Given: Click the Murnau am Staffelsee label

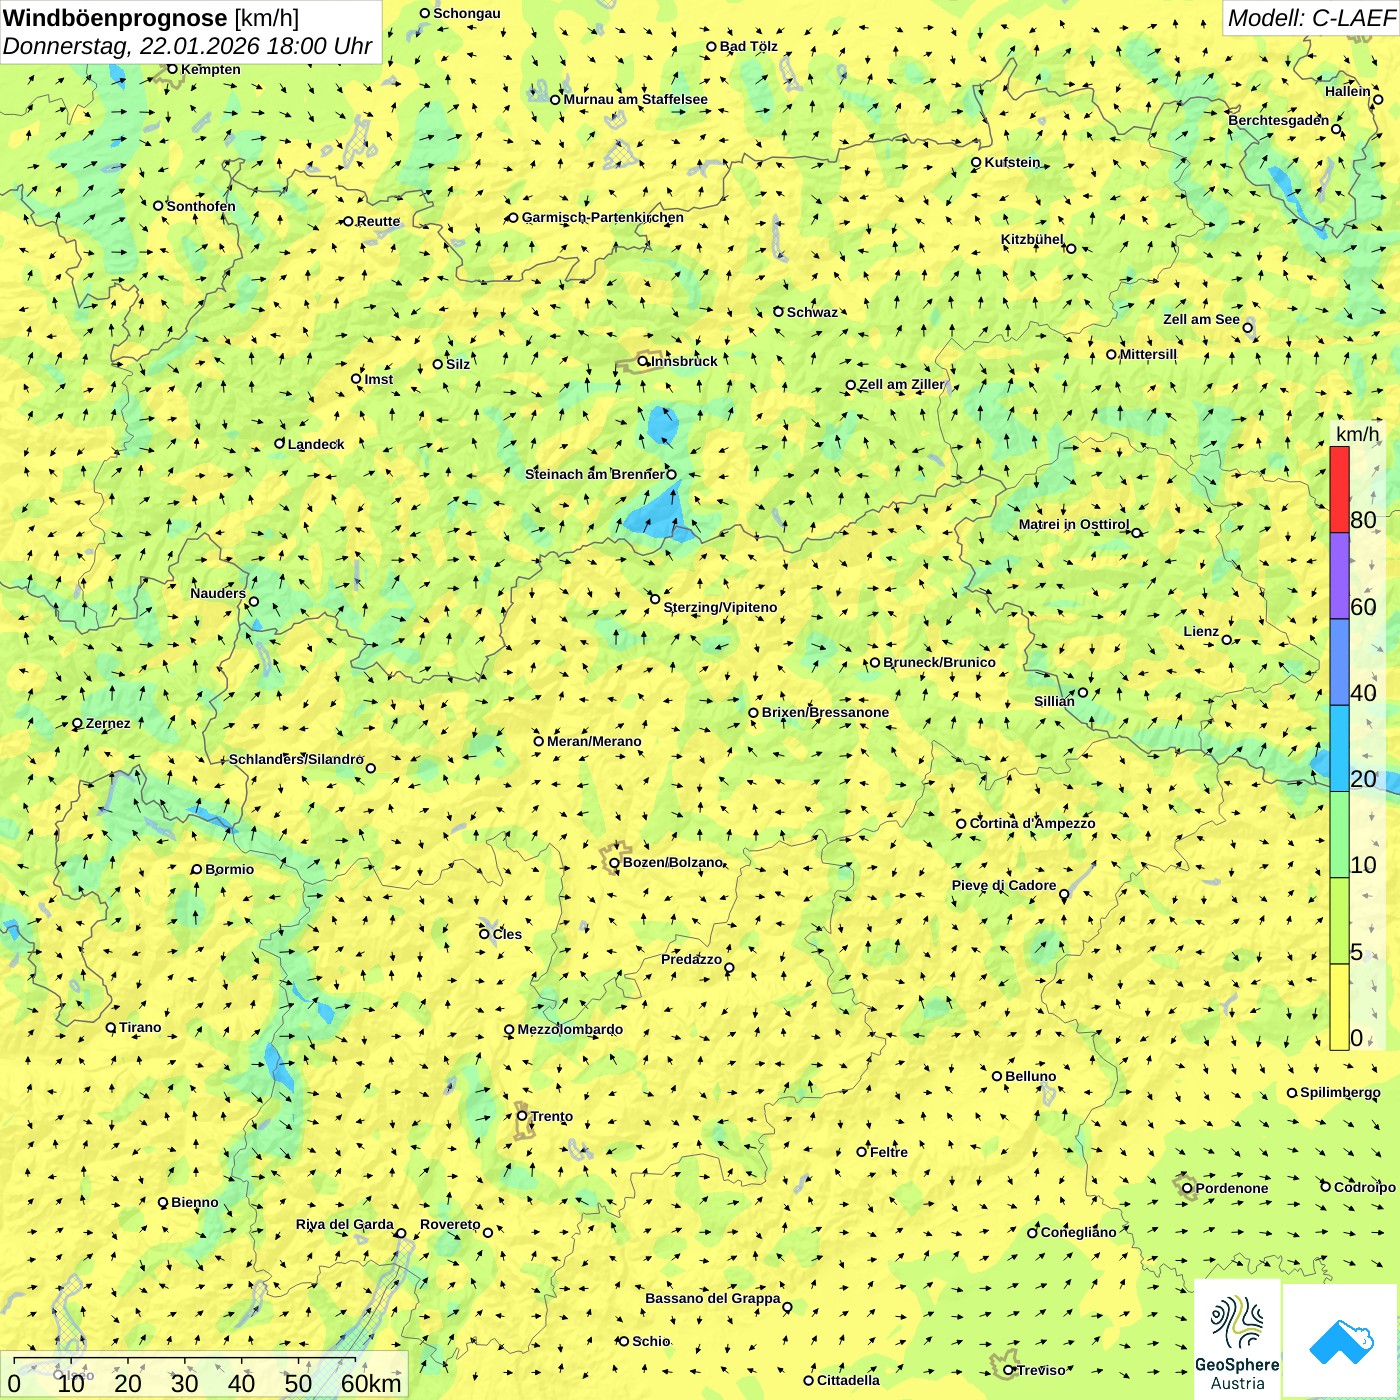Looking at the screenshot, I should (635, 99).
